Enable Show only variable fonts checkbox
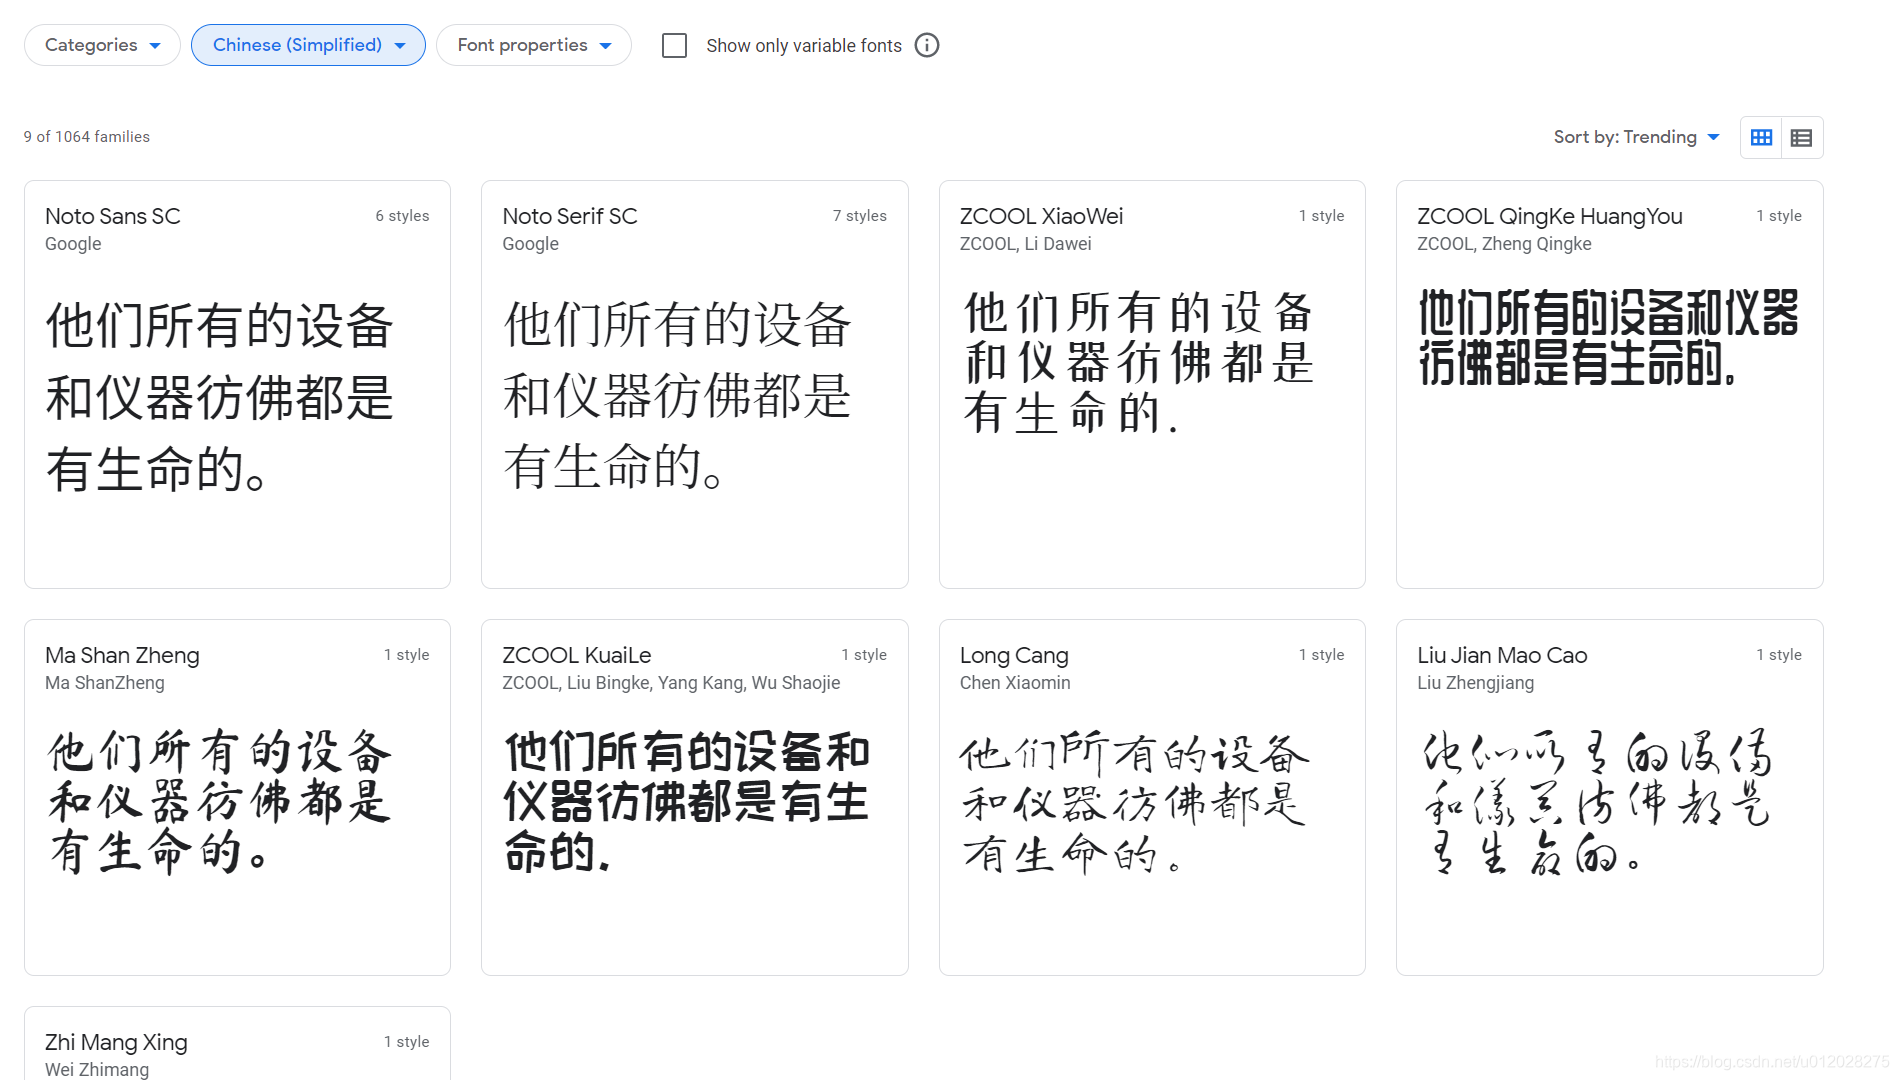1899x1080 pixels. coord(675,45)
